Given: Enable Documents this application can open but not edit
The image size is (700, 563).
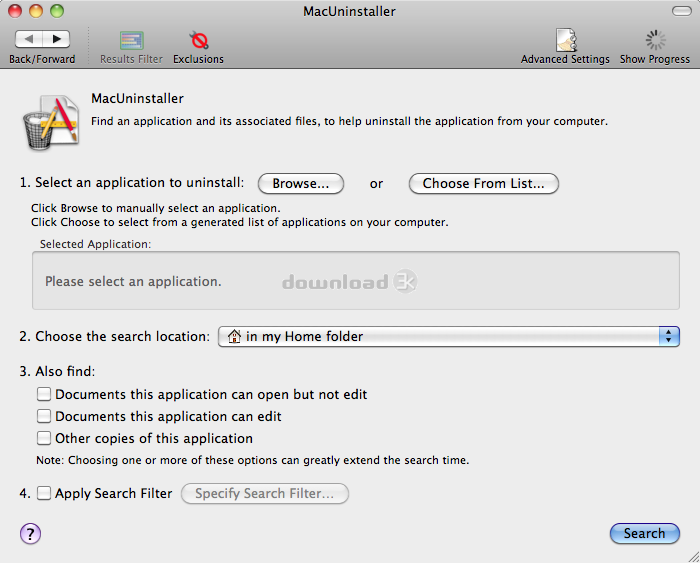Looking at the screenshot, I should click(x=44, y=394).
